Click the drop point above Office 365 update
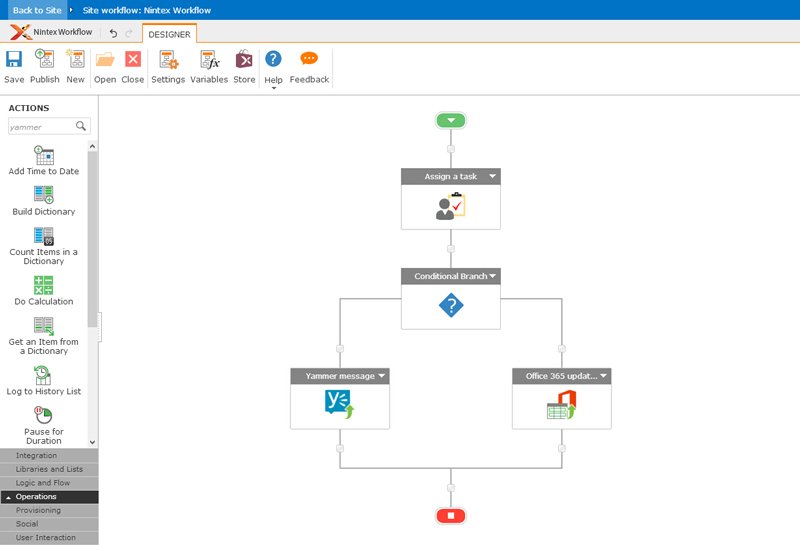 [562, 349]
